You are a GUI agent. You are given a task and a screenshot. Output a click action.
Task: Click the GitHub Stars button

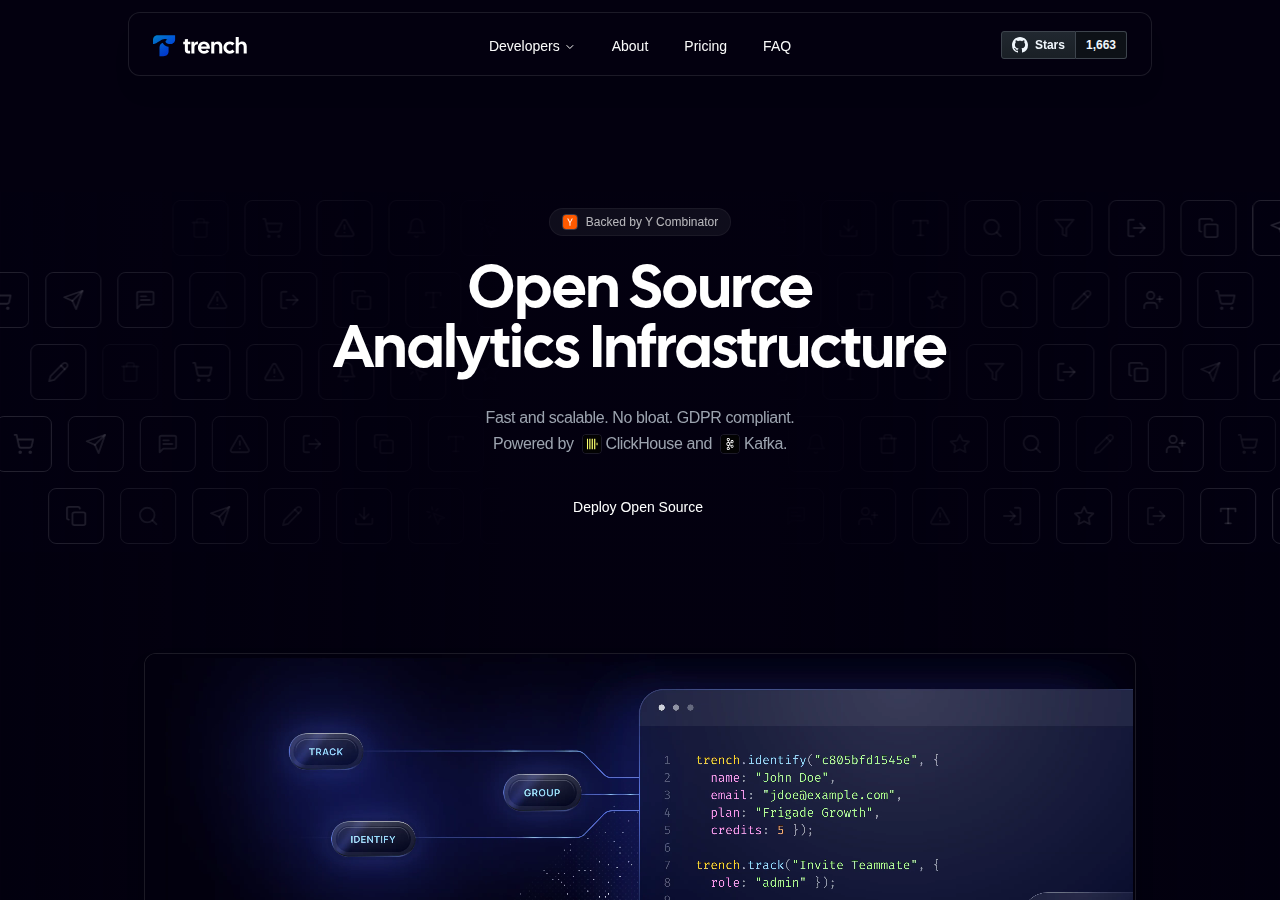1038,45
